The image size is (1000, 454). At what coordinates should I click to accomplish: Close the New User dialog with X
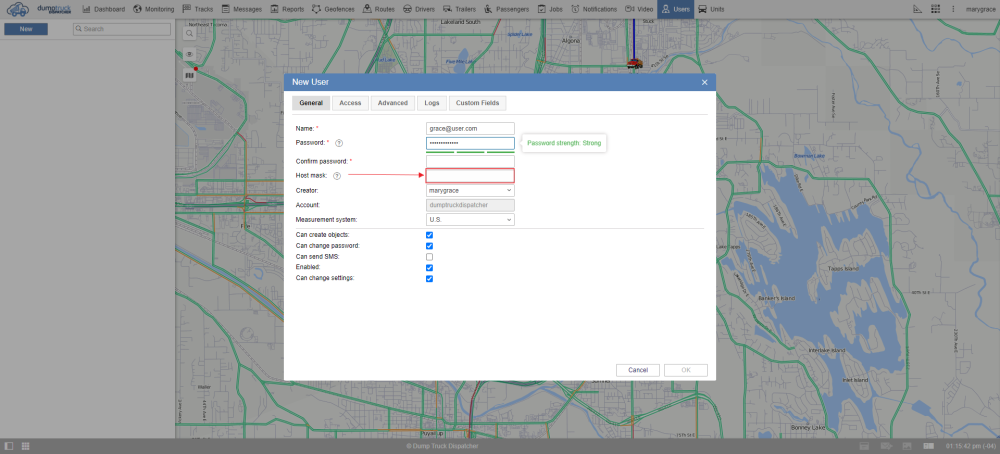704,82
